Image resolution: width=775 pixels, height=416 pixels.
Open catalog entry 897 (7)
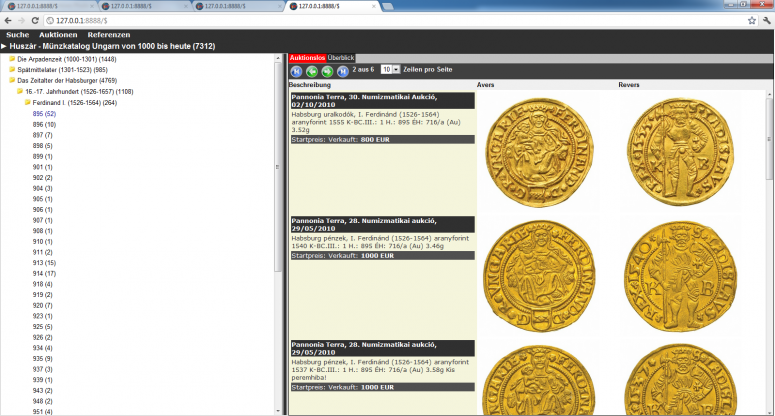pyautogui.click(x=43, y=135)
